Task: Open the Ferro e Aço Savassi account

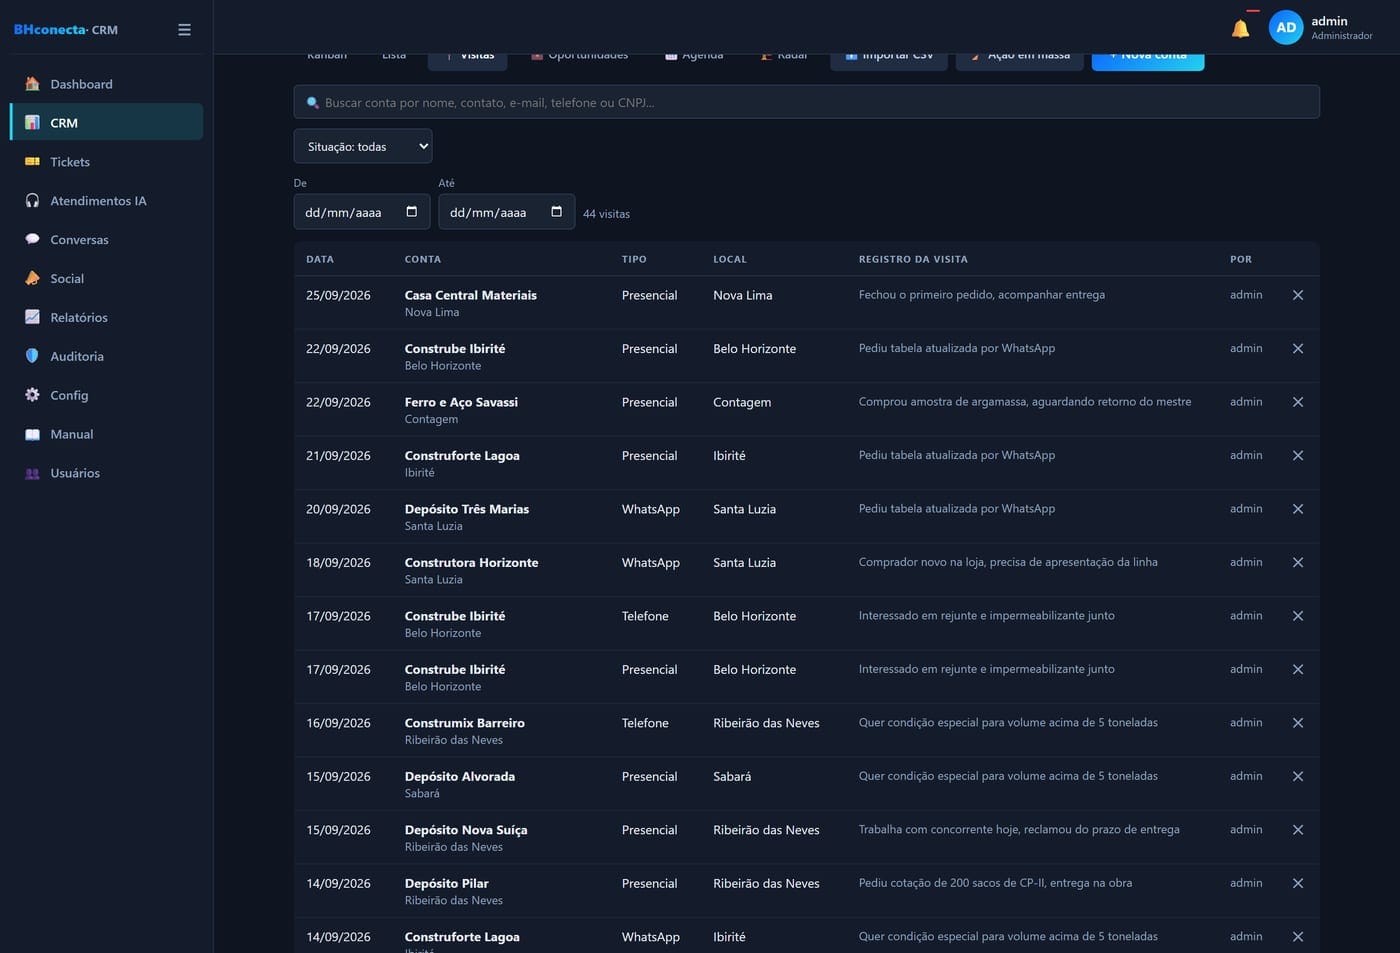Action: [x=461, y=402]
